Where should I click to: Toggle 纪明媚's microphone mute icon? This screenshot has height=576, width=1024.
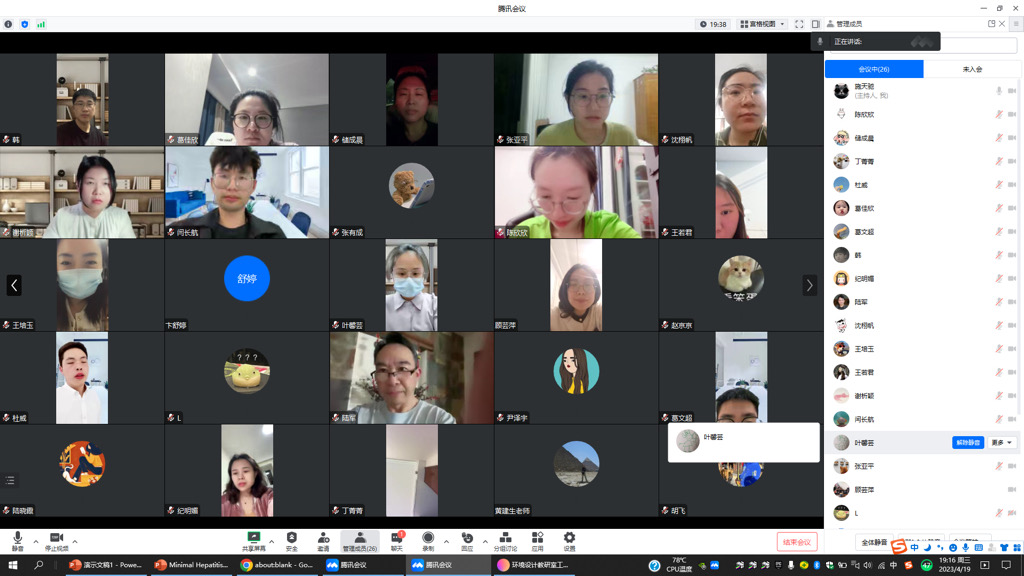coord(999,279)
